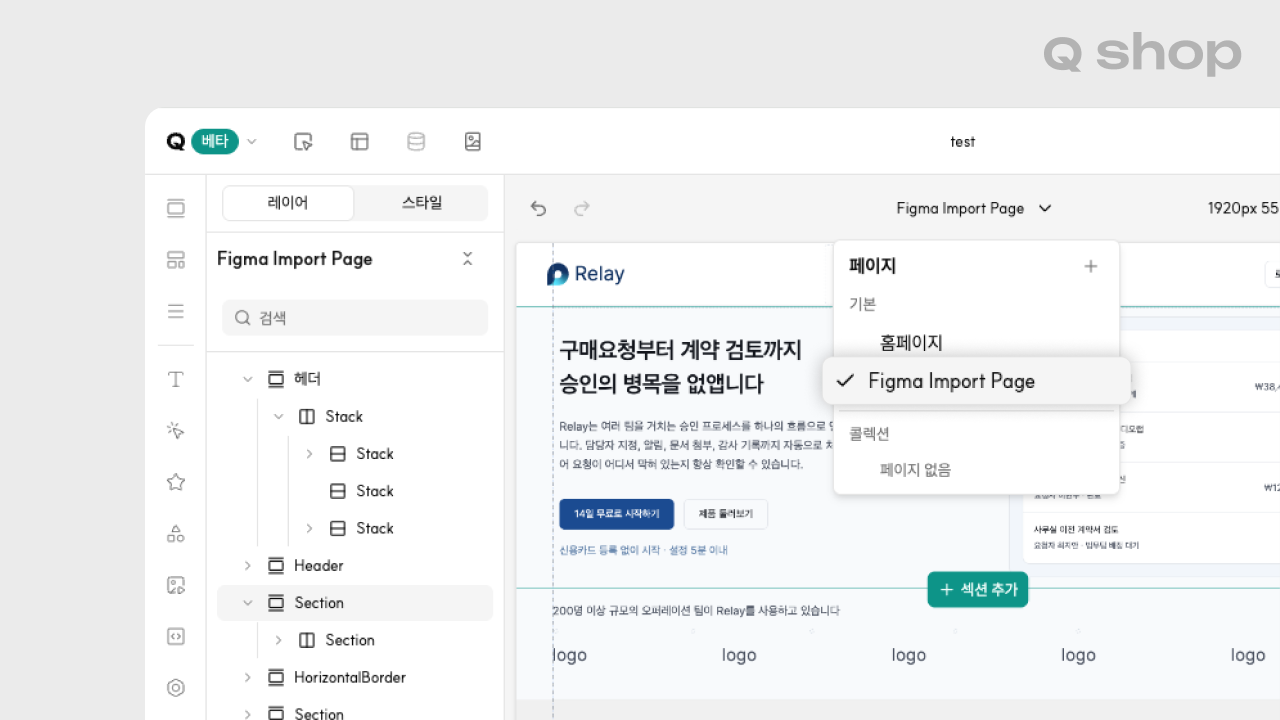Screen dimensions: 1280x720
Task: Click the hexagon settings icon in sidebar
Action: click(x=176, y=688)
